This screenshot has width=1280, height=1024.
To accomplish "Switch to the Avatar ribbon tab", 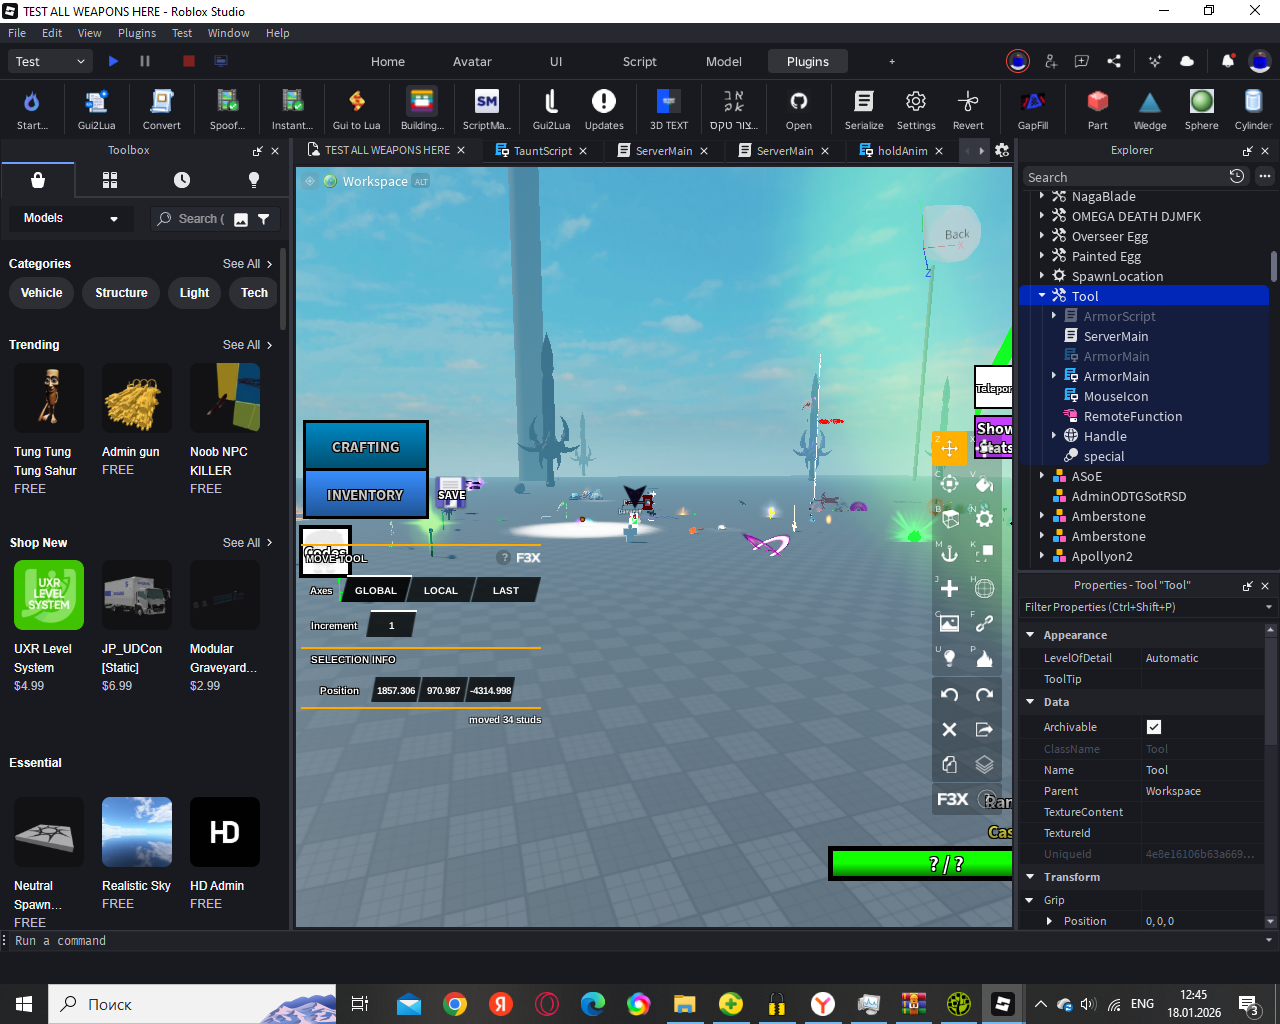I will click(472, 61).
